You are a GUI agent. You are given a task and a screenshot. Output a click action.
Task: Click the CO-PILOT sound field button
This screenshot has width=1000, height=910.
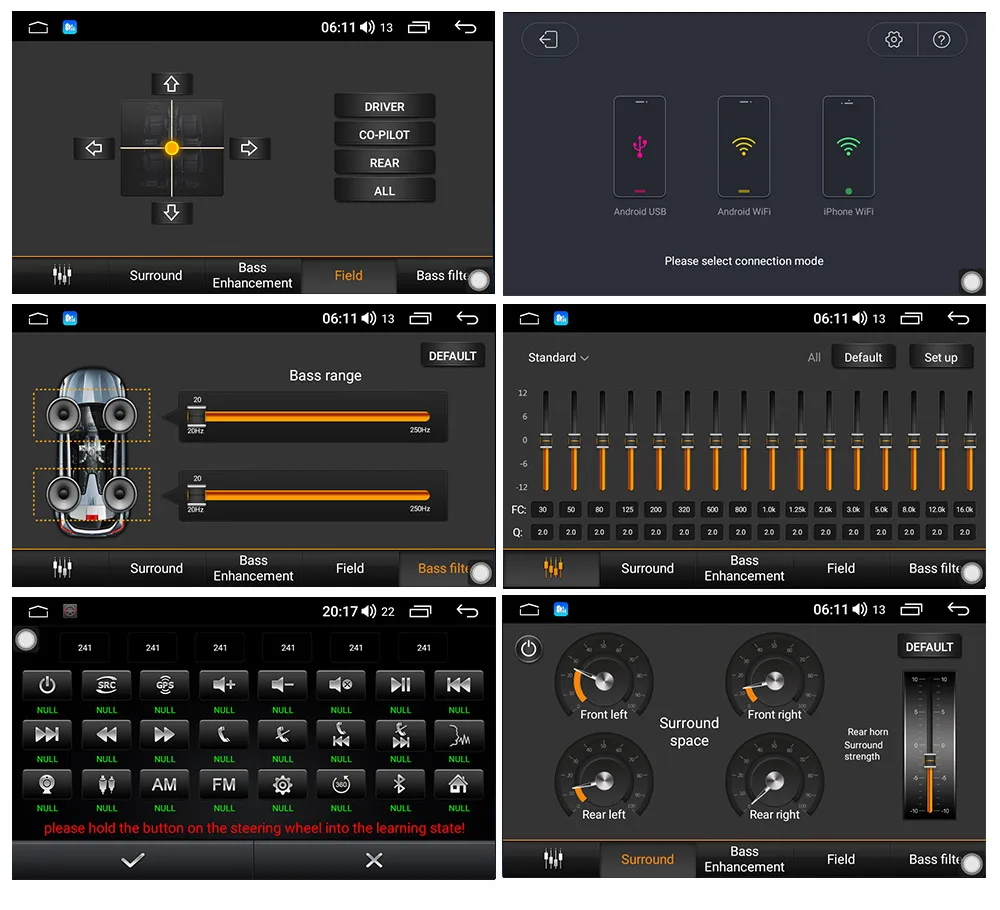(x=384, y=135)
